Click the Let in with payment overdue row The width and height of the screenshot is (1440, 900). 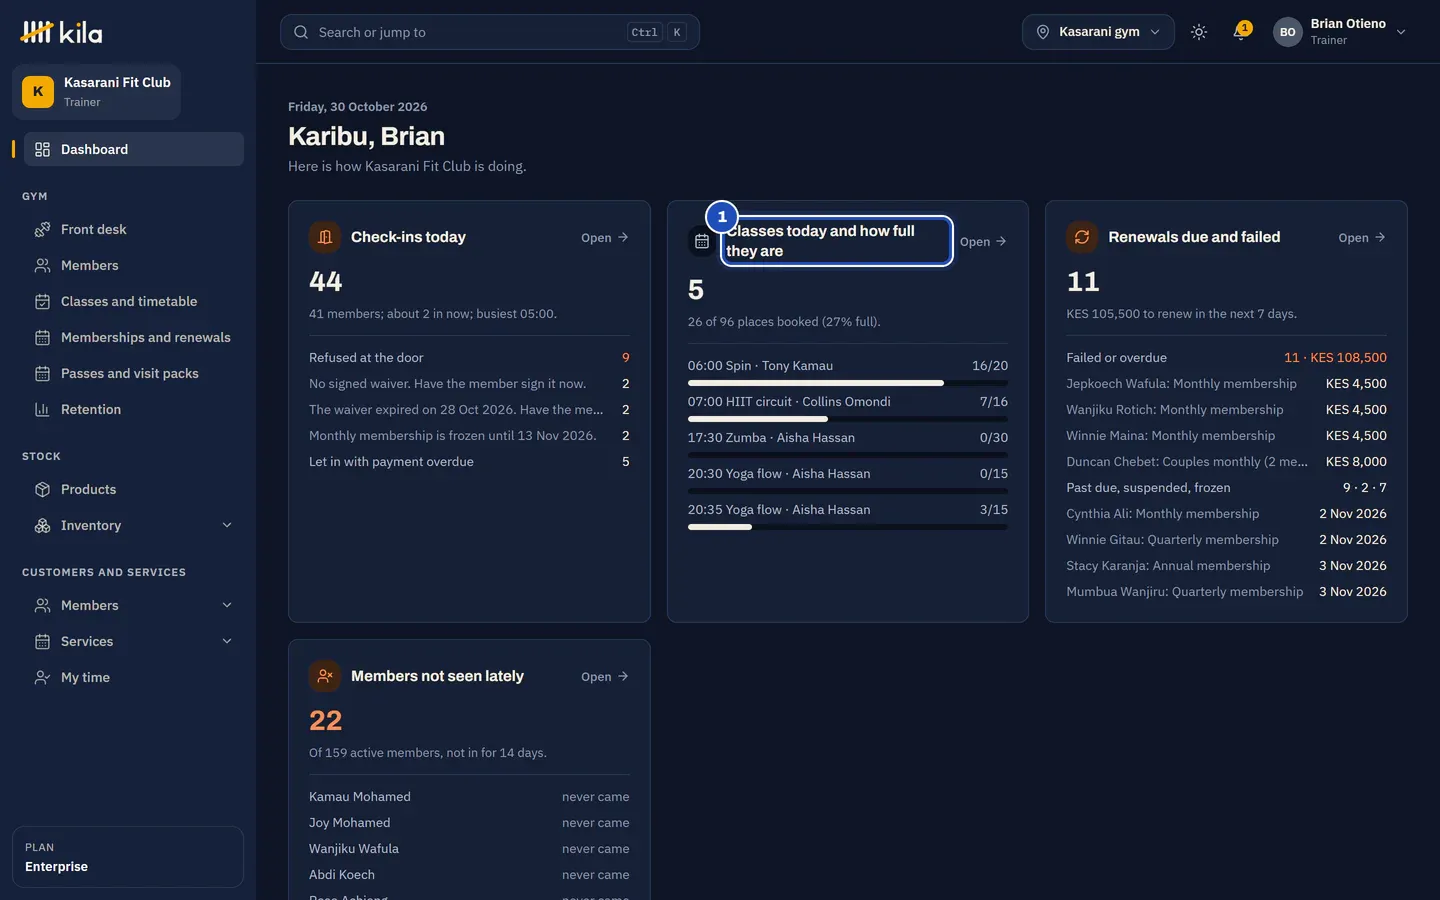click(469, 462)
